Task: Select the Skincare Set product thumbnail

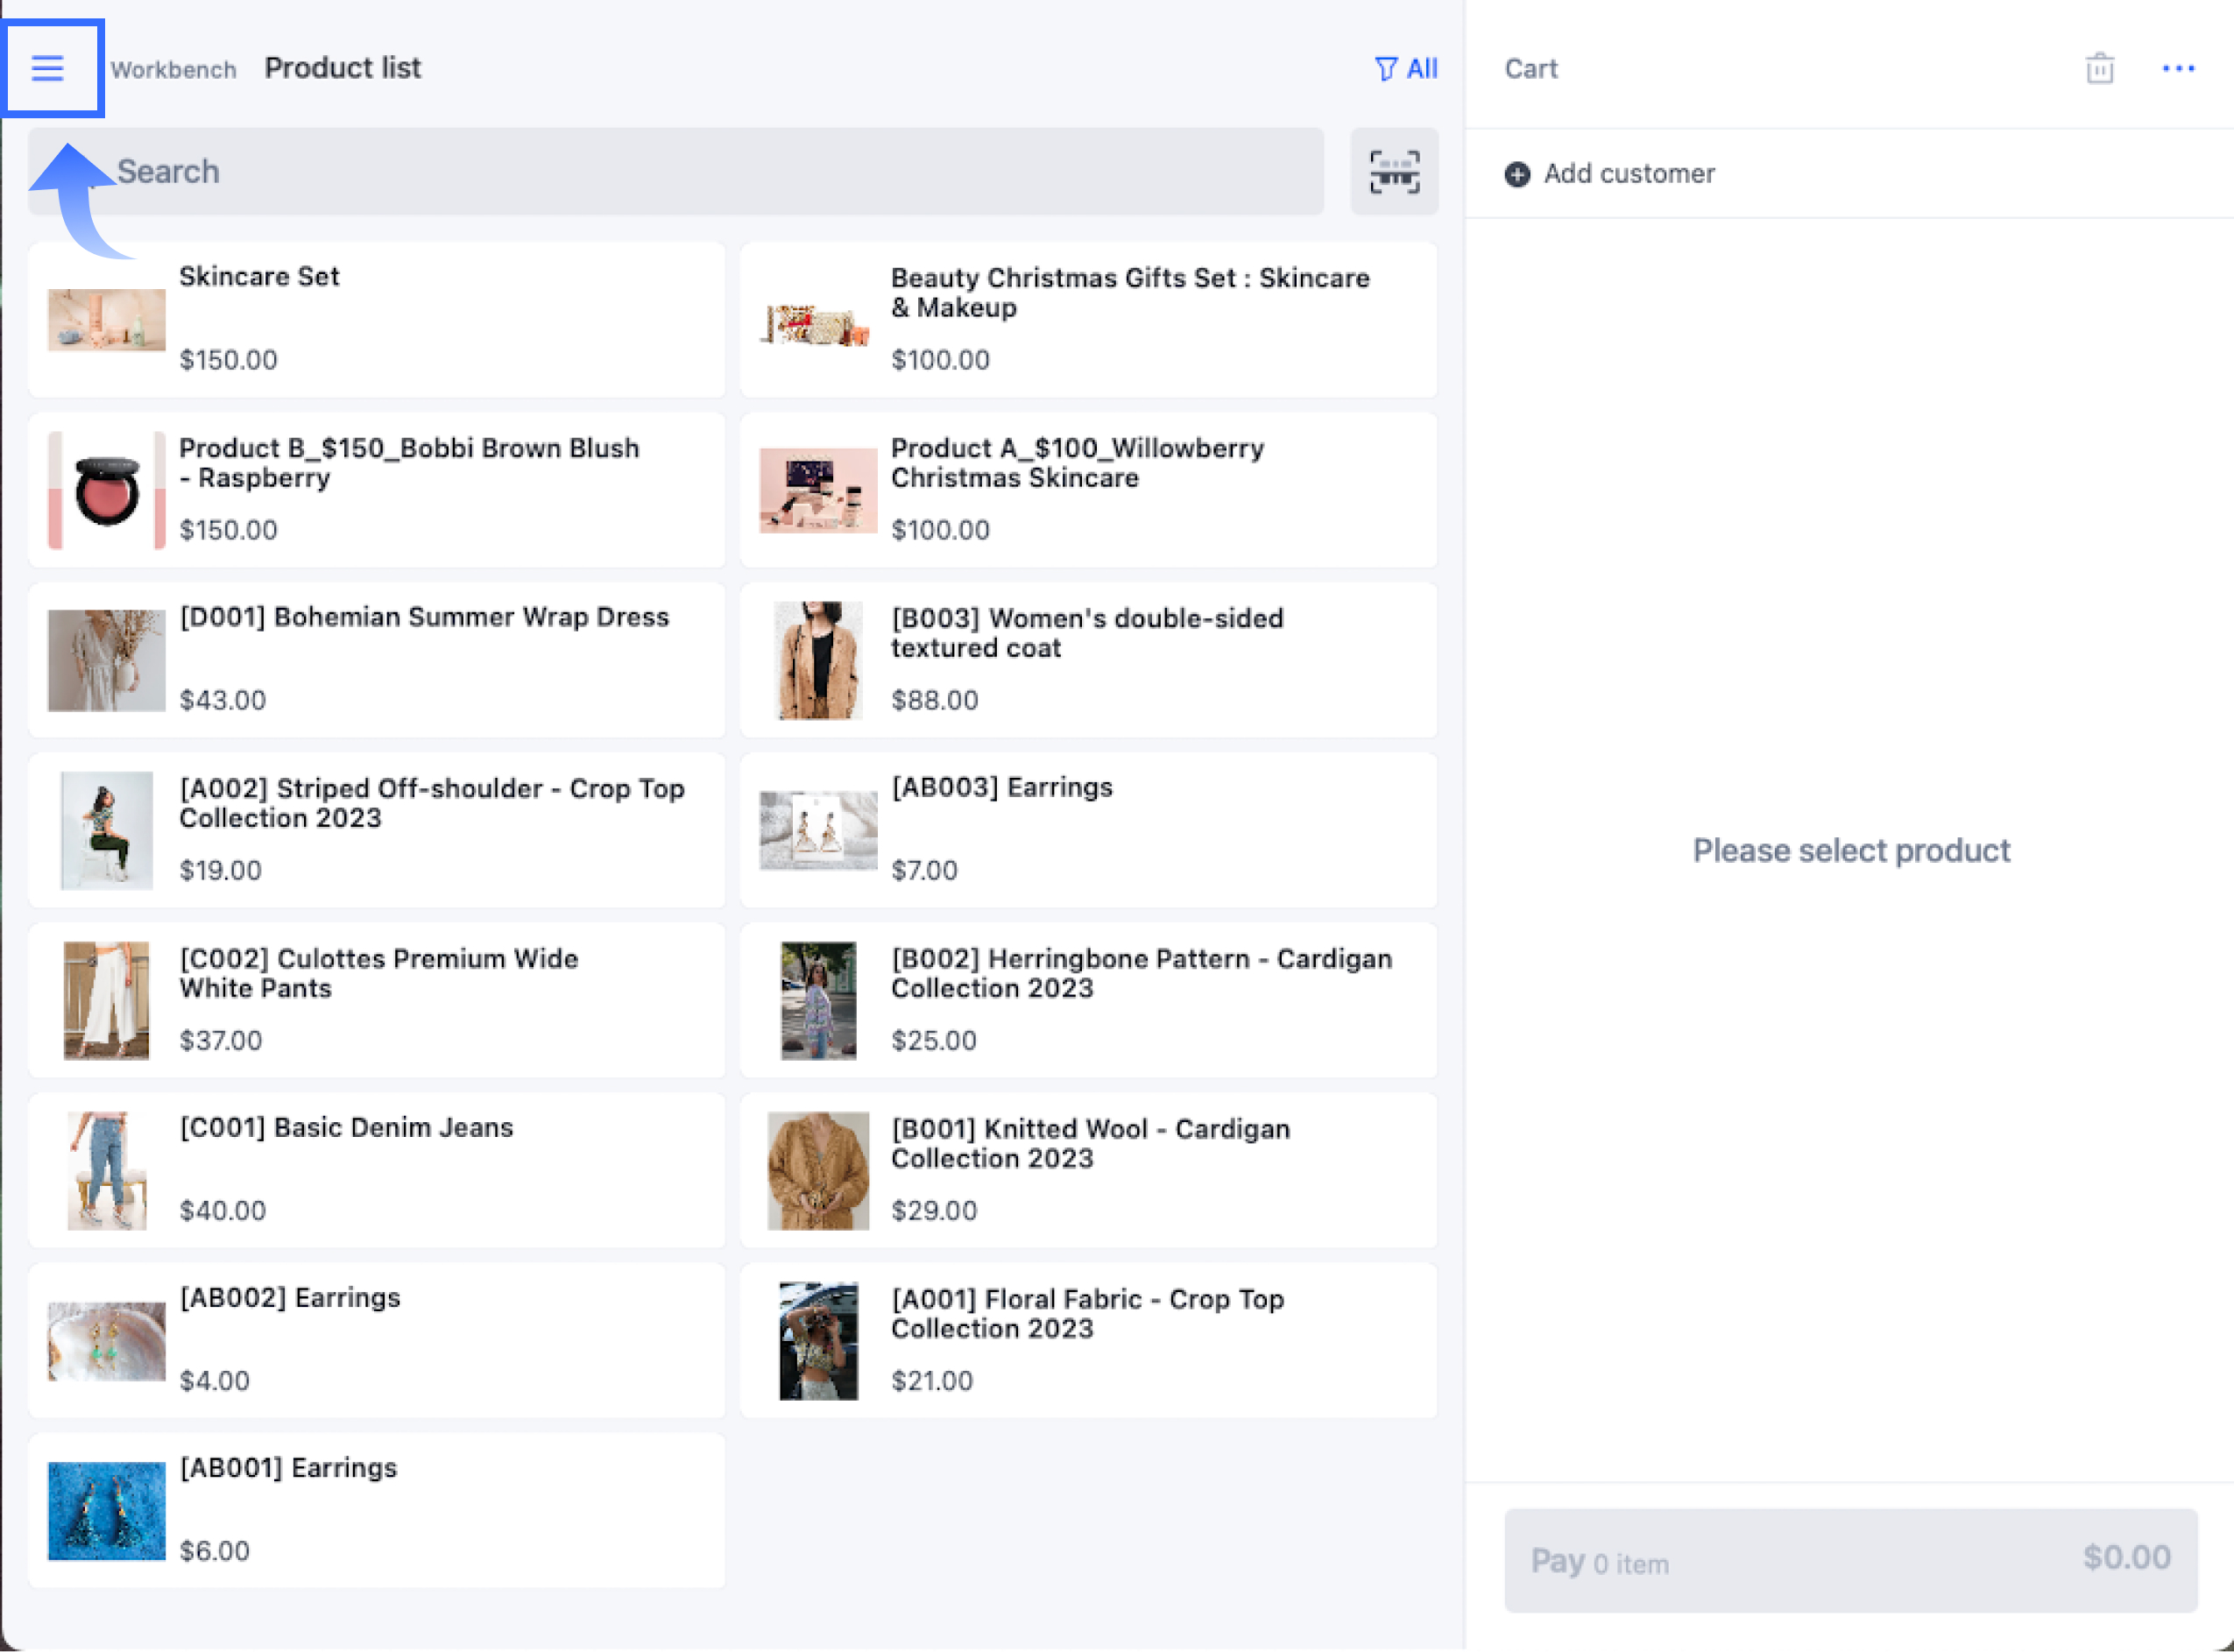Action: (x=107, y=319)
